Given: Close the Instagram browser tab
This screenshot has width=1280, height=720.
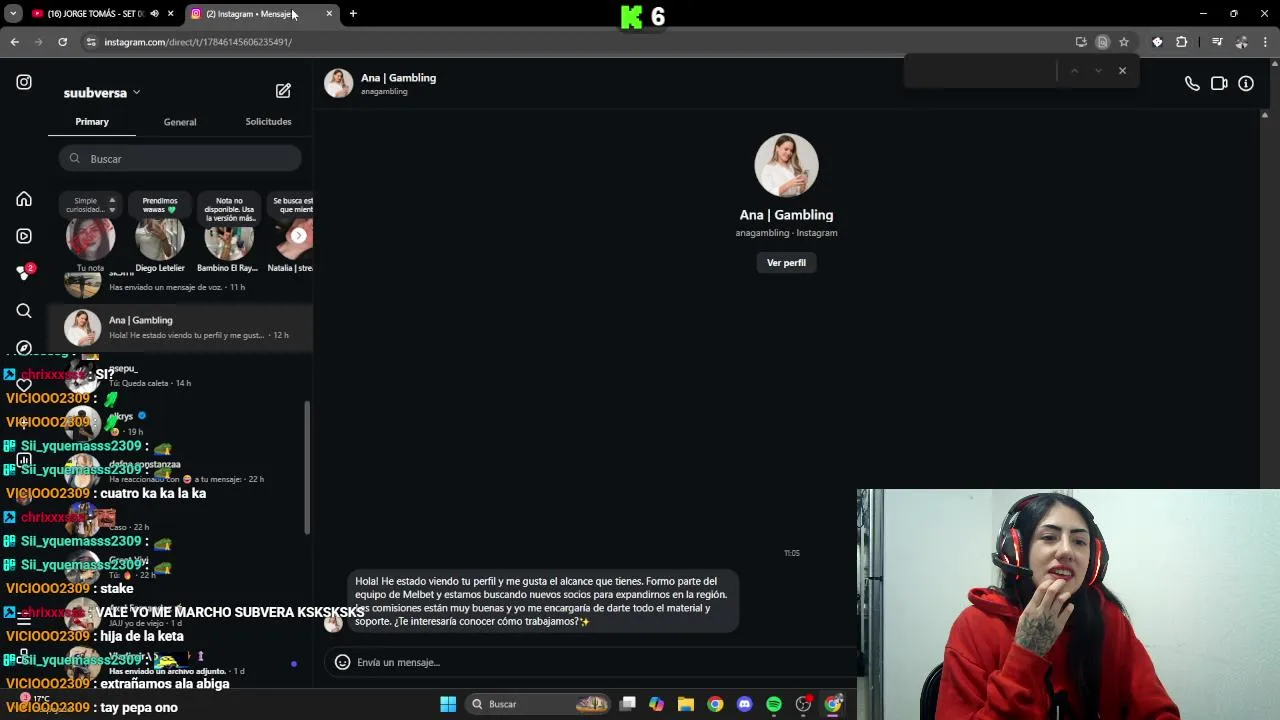Looking at the screenshot, I should (x=329, y=13).
